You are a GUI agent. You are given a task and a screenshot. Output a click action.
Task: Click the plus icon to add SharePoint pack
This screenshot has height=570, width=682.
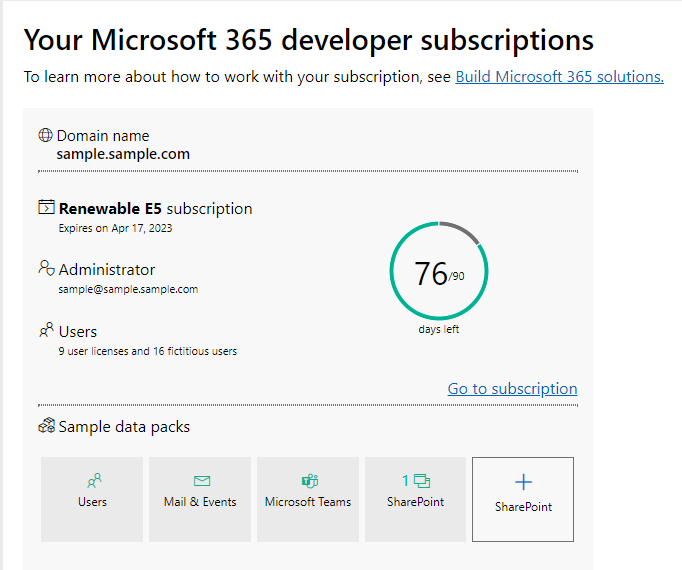523,482
